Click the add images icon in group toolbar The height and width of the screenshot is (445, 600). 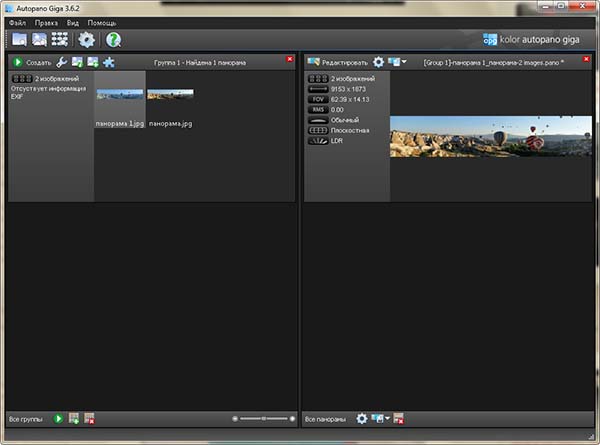(x=93, y=62)
